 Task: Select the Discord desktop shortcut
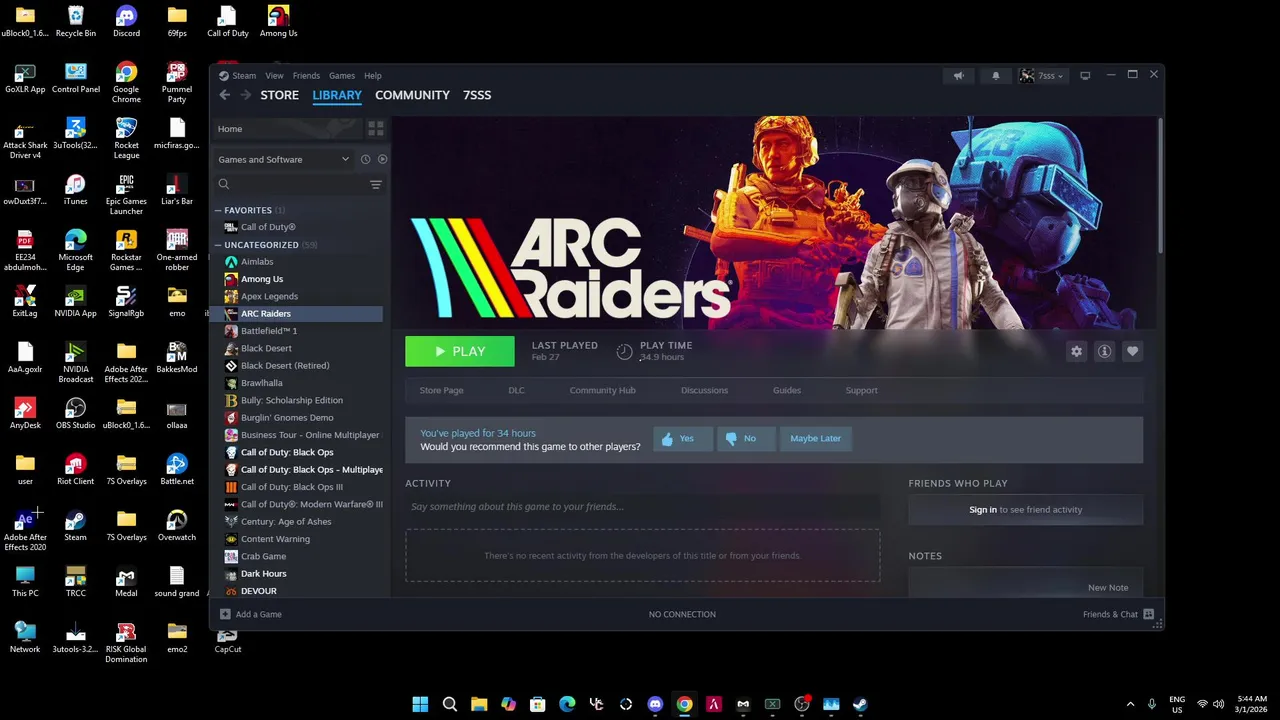pyautogui.click(x=126, y=21)
